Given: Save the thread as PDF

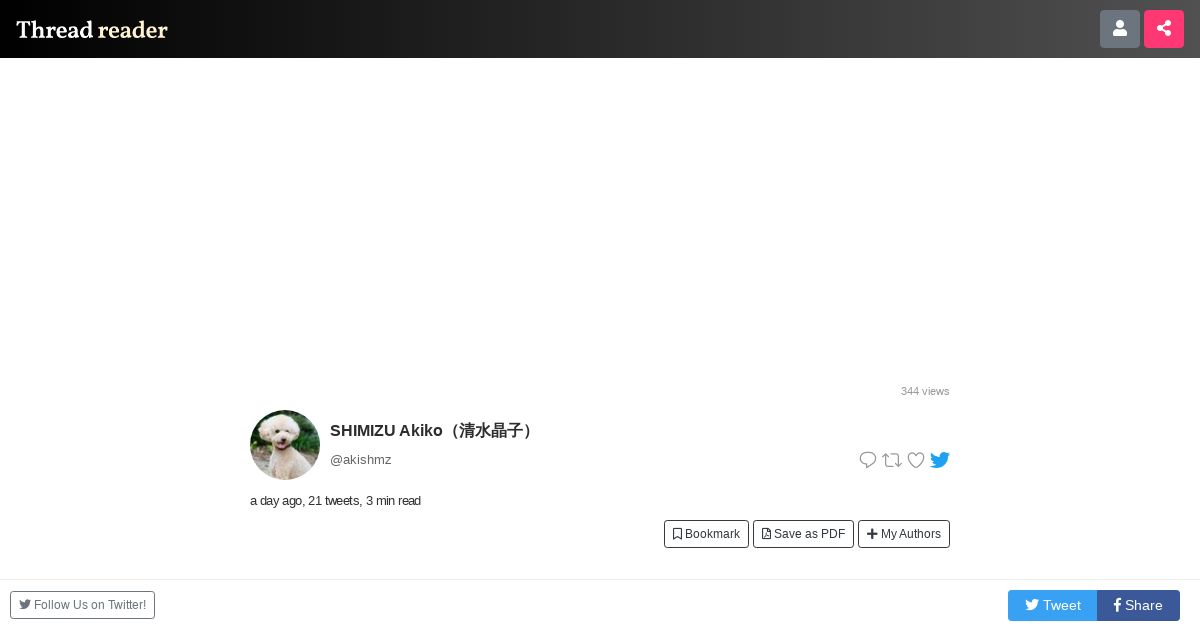Looking at the screenshot, I should coord(803,534).
